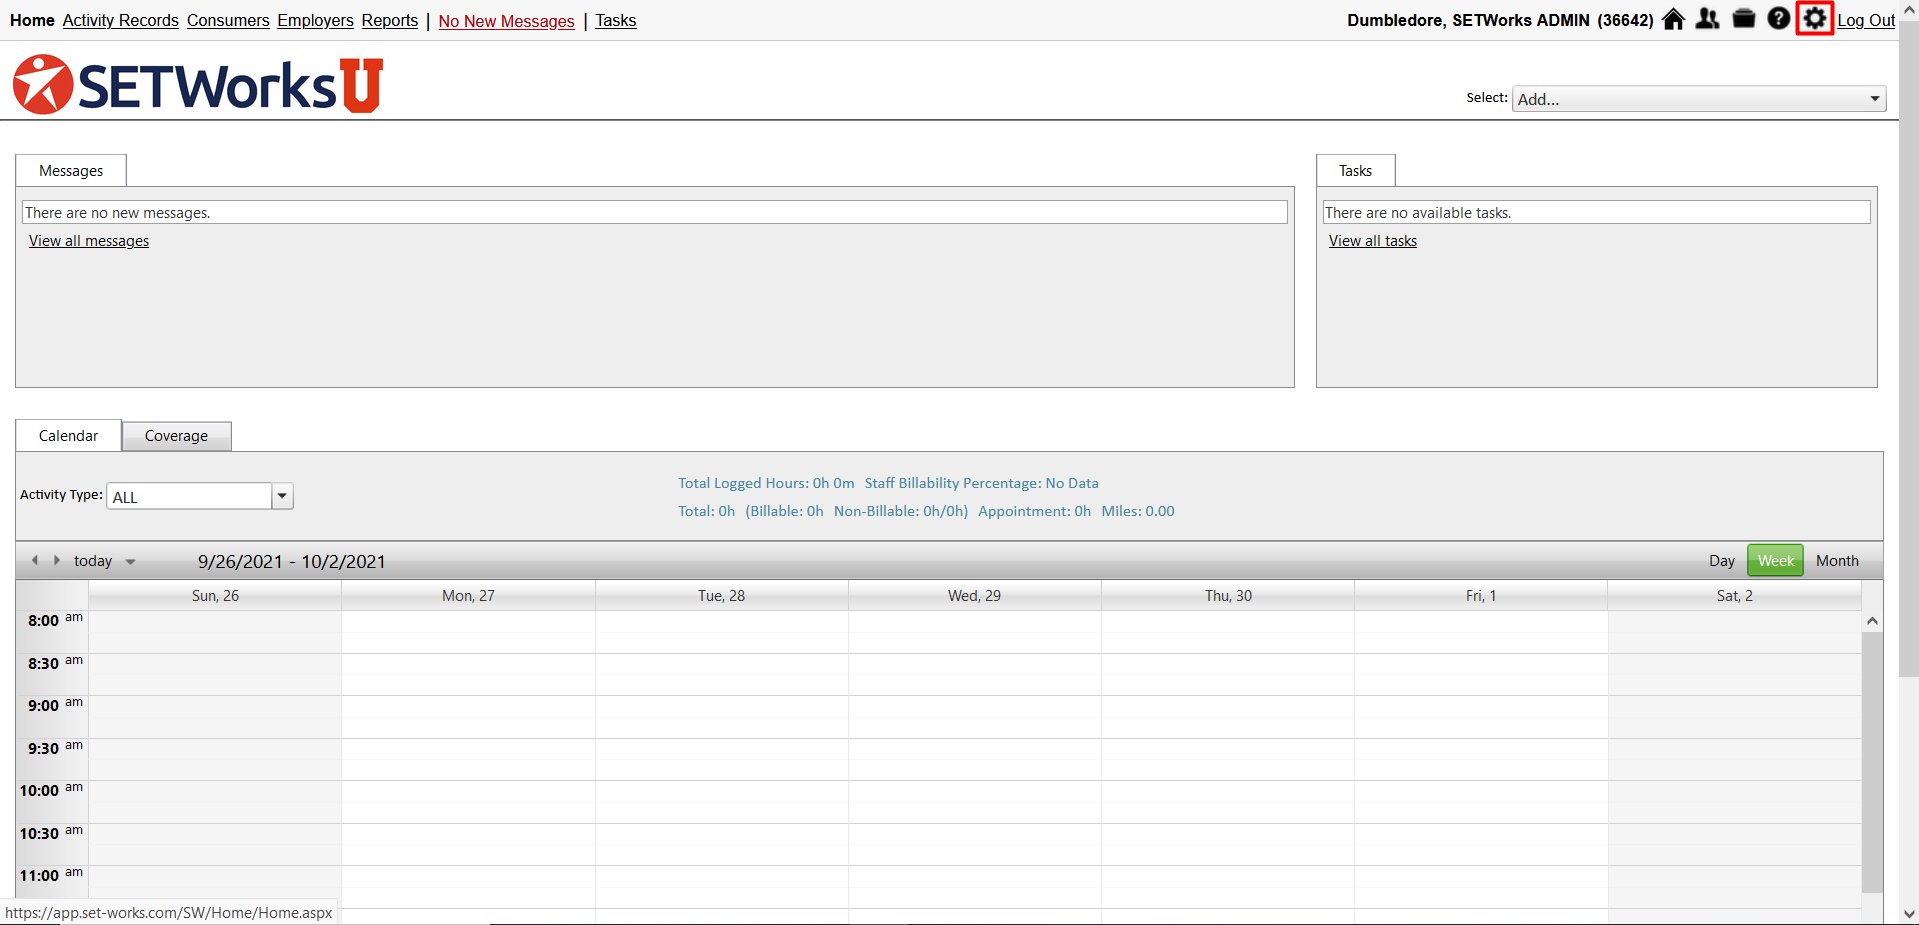Click the Mon, 27 column header
1919x925 pixels.
coord(469,596)
